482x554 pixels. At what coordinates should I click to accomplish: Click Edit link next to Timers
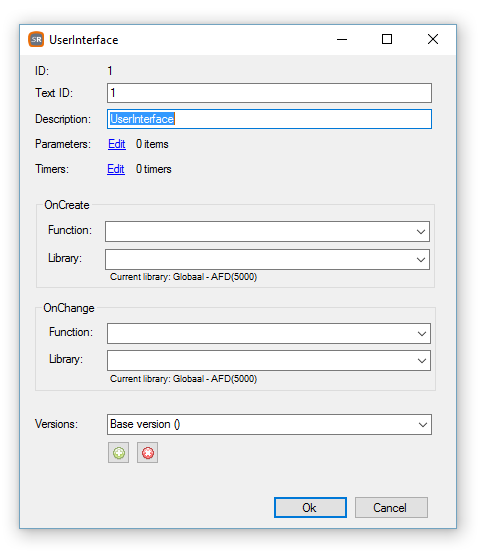point(116,169)
